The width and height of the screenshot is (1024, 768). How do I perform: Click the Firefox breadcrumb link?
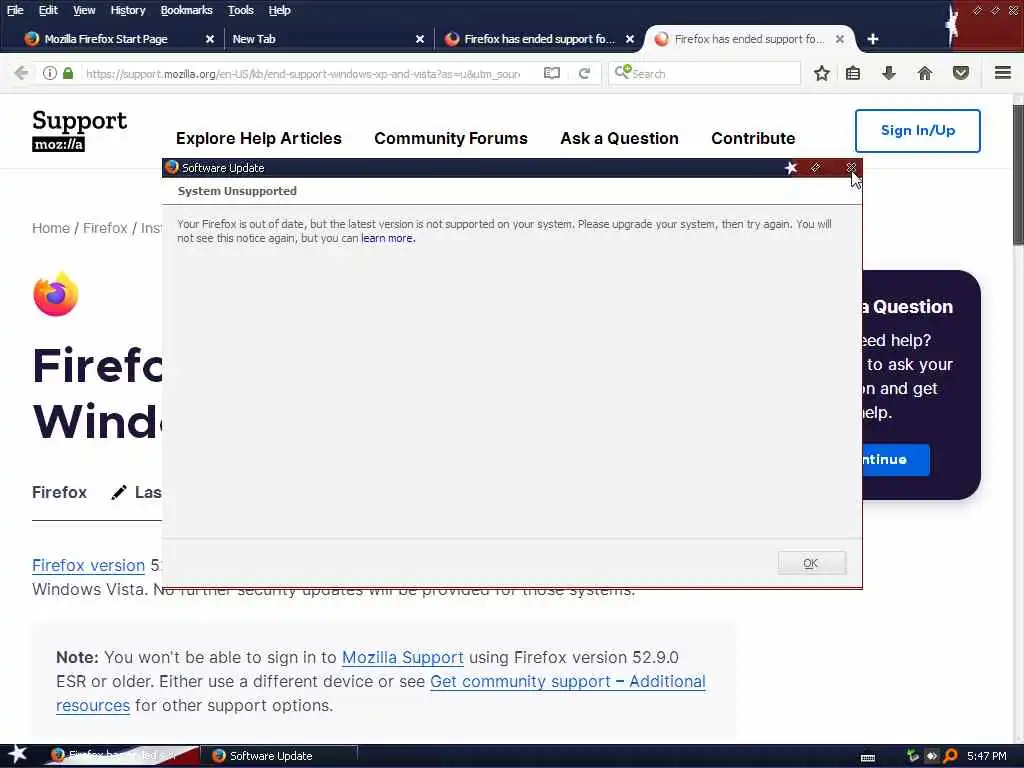click(105, 228)
